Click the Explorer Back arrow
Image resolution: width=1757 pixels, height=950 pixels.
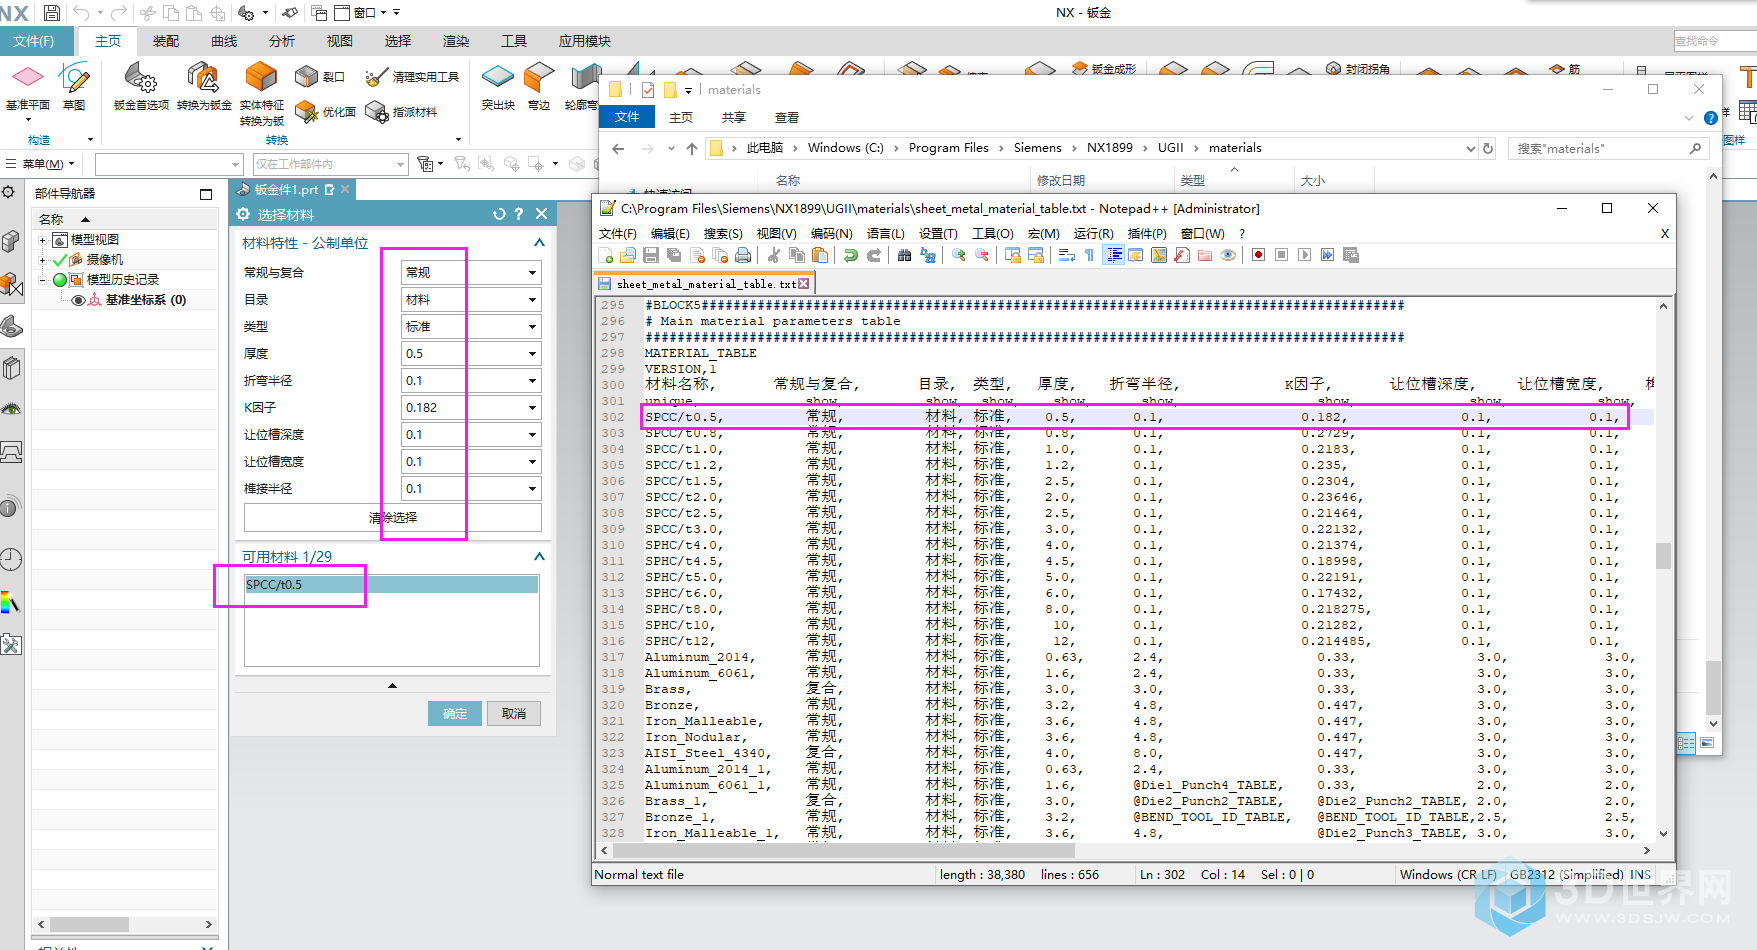point(618,148)
